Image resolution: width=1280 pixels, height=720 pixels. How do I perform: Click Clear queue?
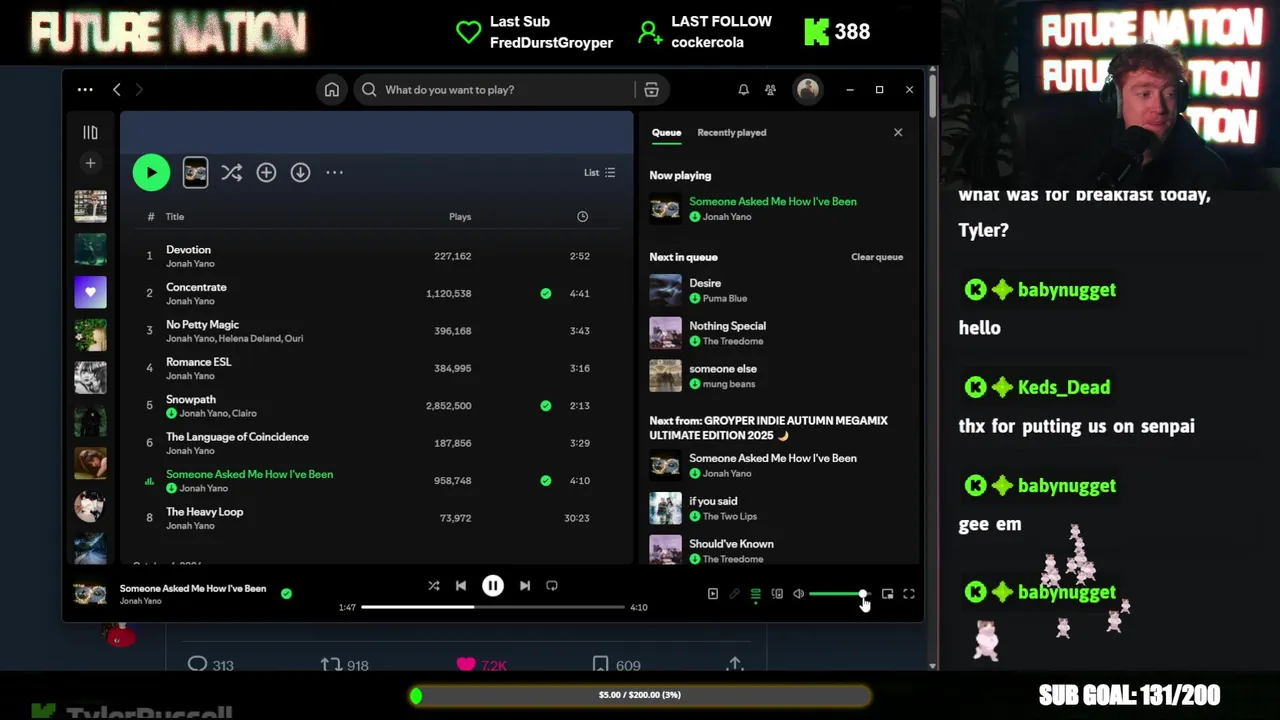[x=877, y=257]
